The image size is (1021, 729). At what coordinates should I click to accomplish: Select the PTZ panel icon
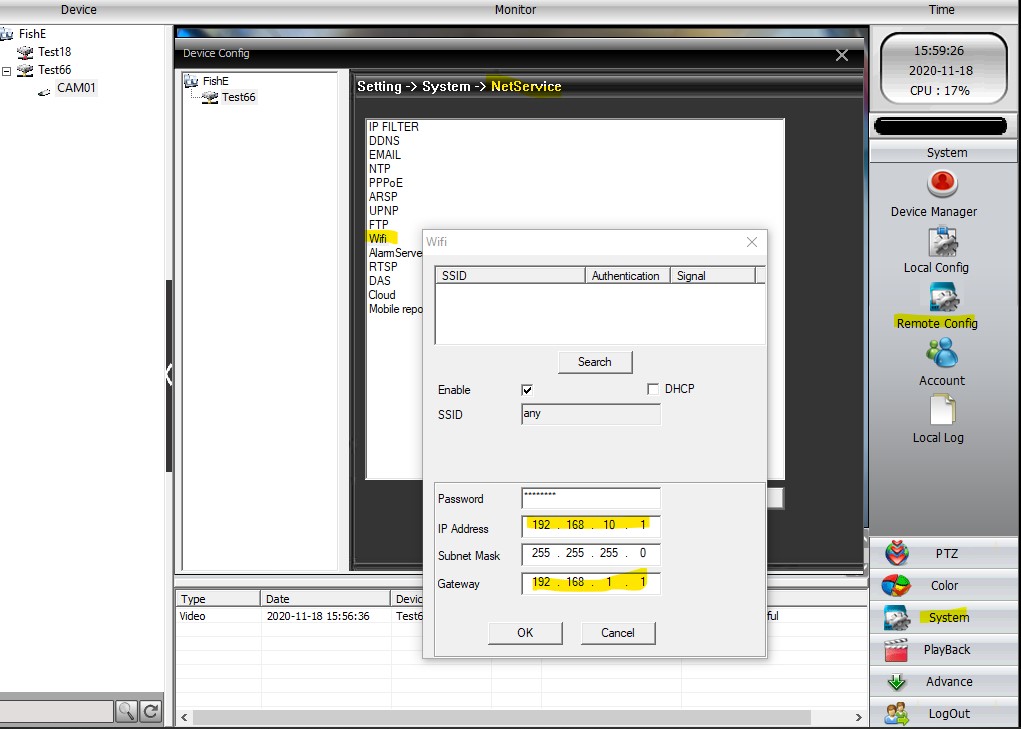tap(897, 553)
